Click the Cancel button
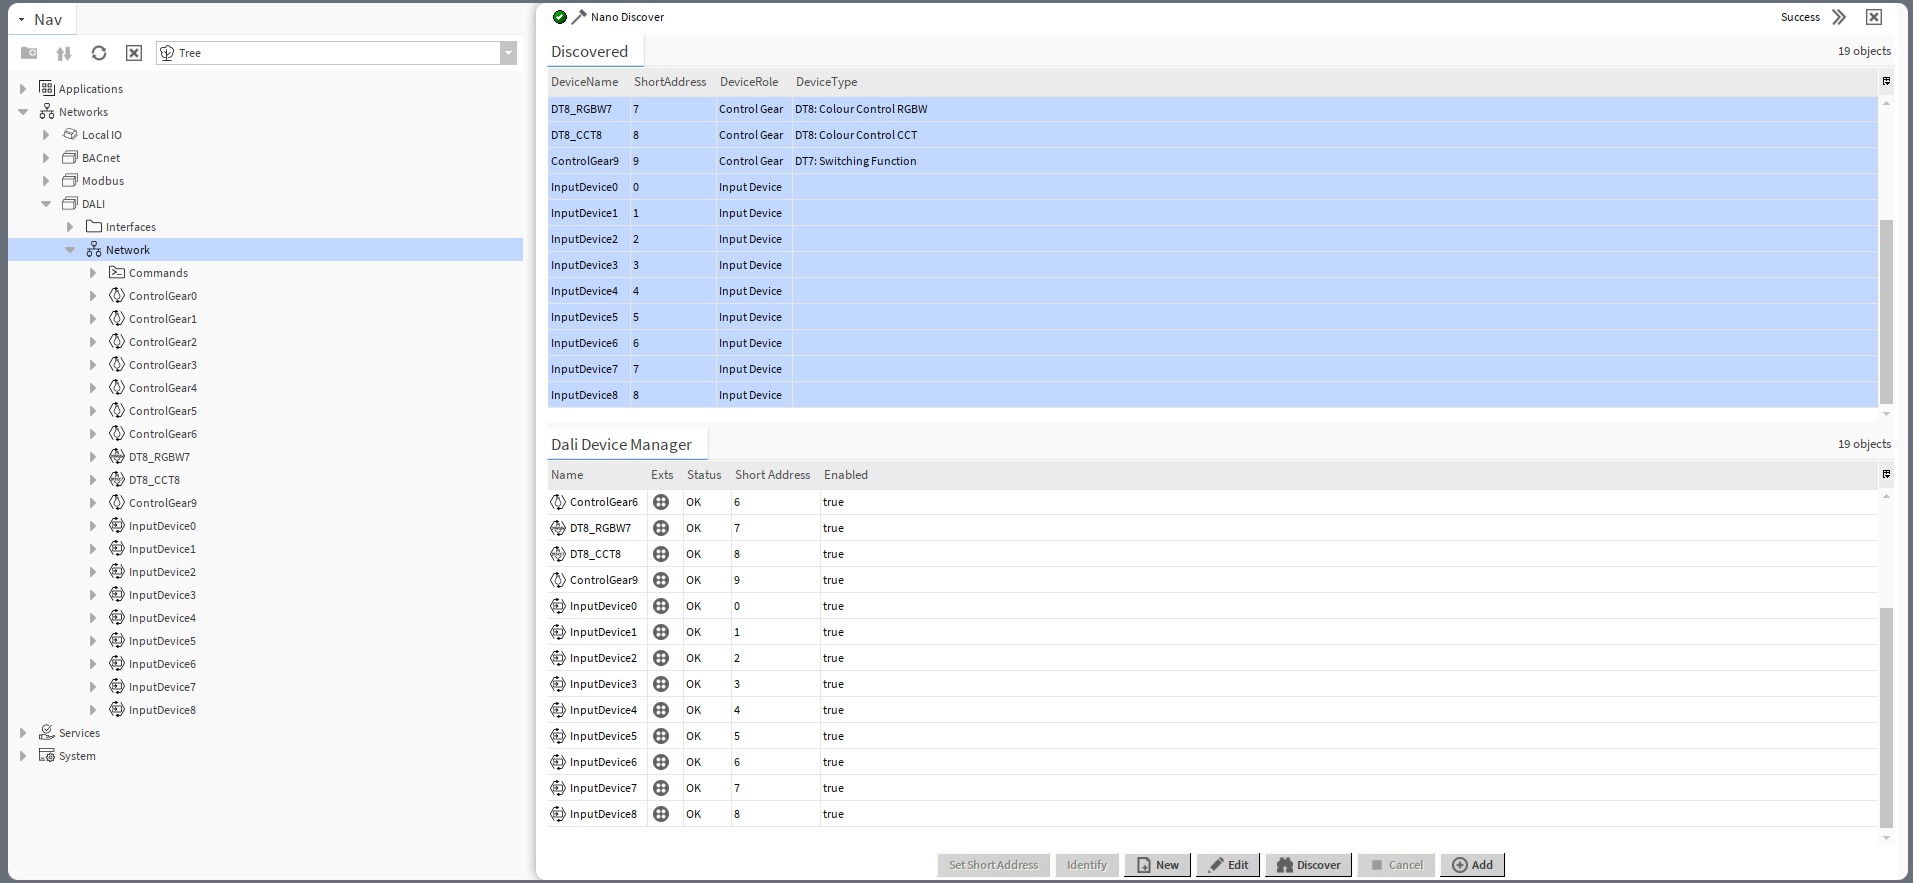The height and width of the screenshot is (883, 1913). coord(1396,865)
